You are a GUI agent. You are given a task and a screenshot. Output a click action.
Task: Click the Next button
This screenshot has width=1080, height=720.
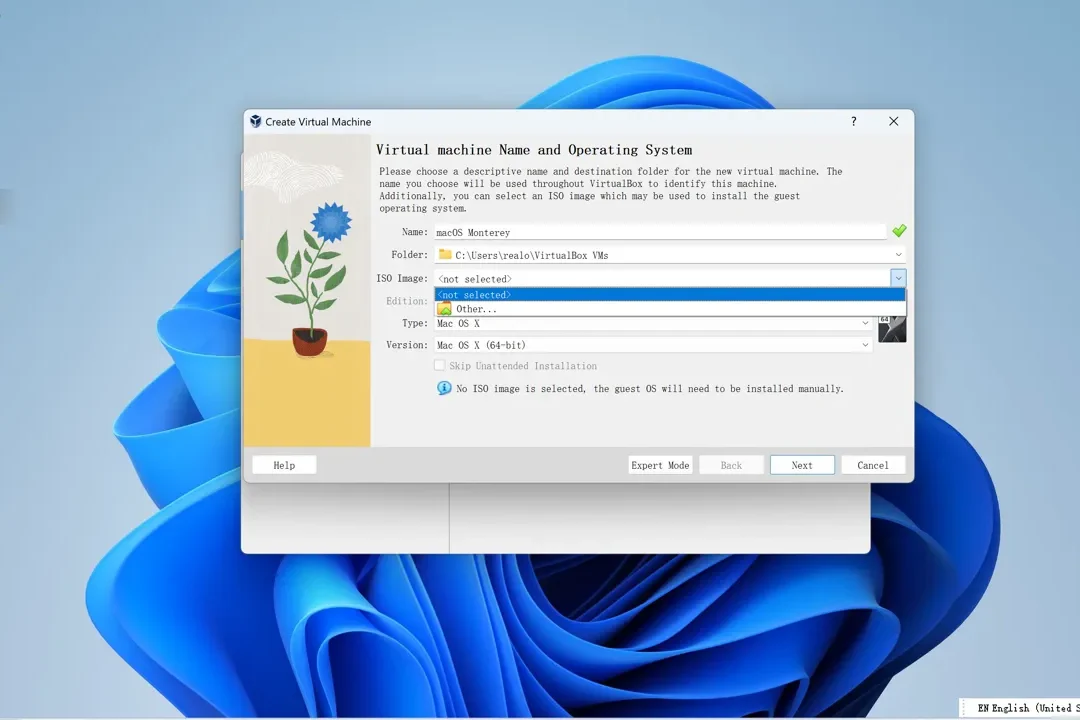[x=802, y=464]
